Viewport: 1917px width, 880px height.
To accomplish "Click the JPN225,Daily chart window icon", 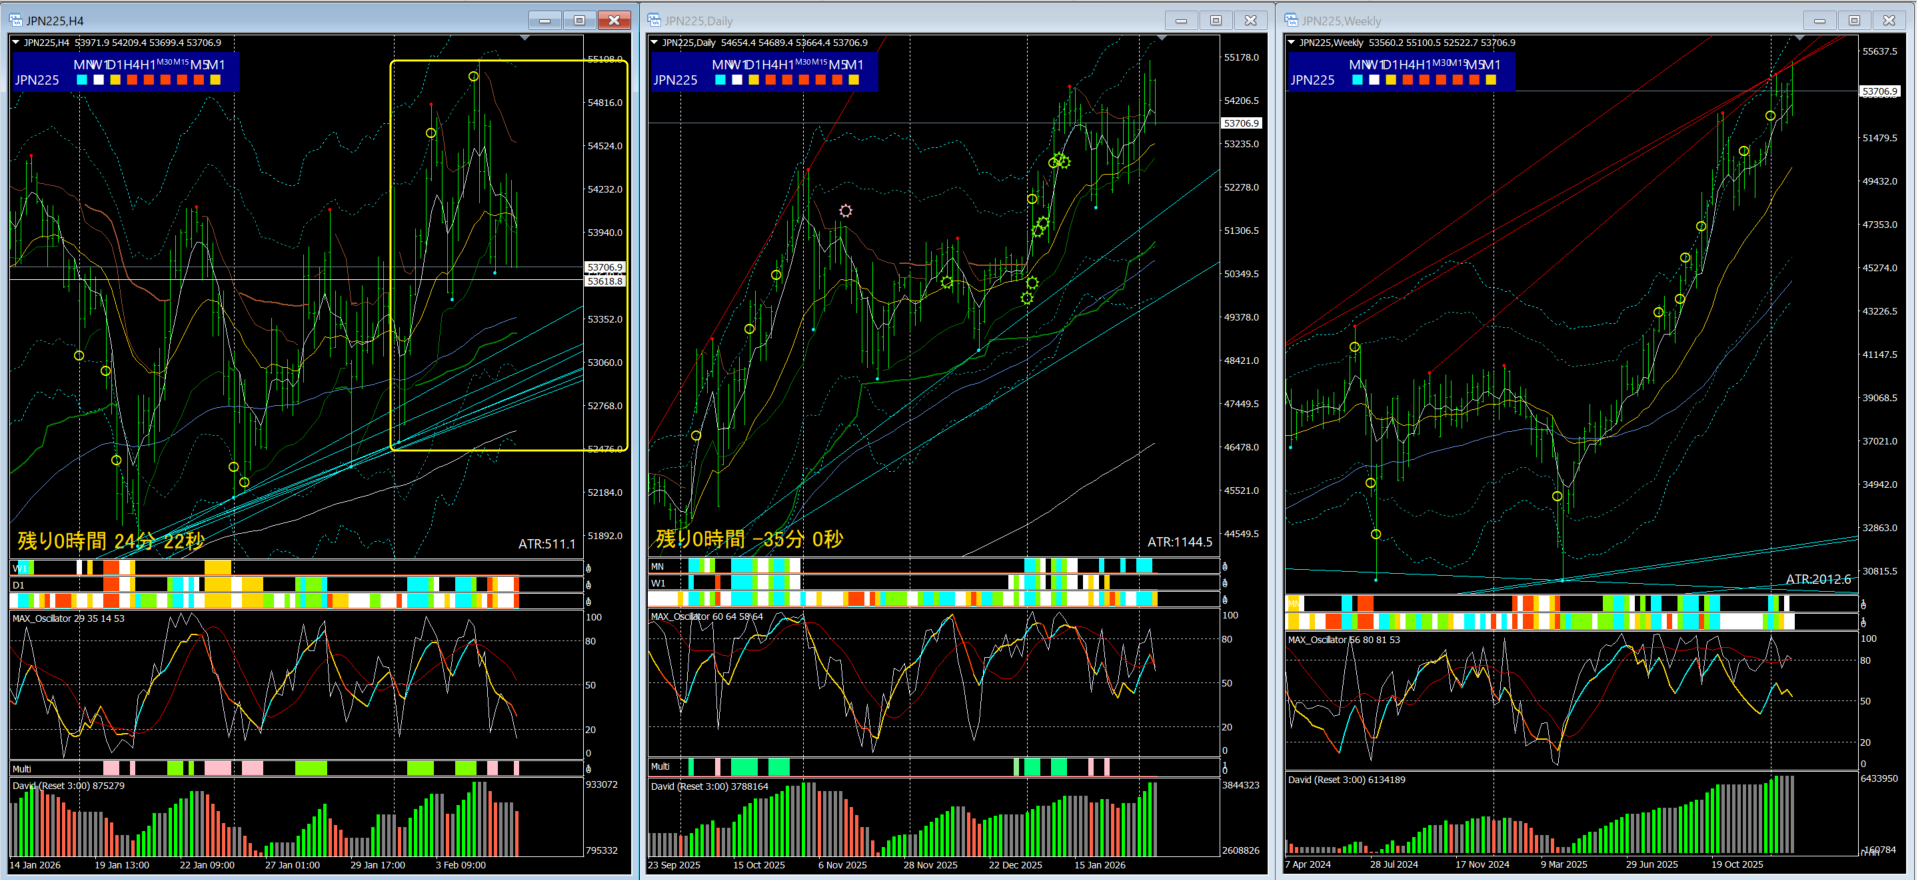I will (654, 20).
